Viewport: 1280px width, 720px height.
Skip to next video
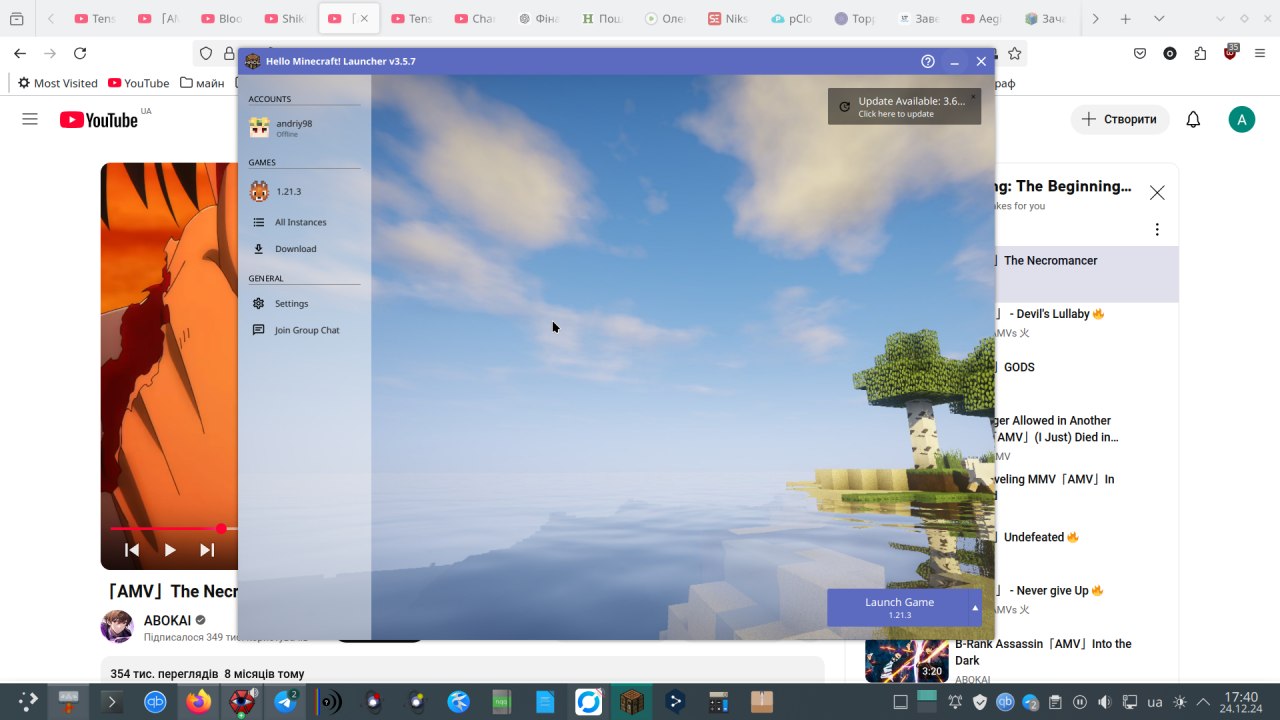pyautogui.click(x=207, y=550)
